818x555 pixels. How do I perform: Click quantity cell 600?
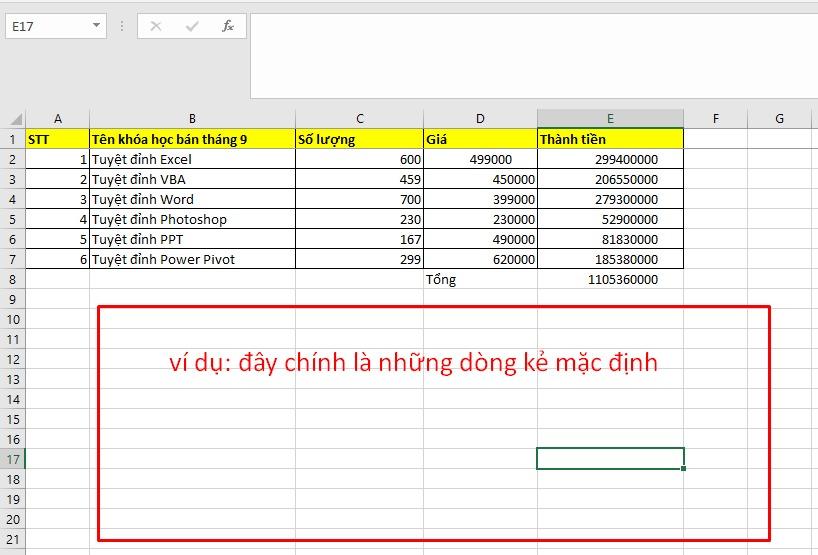click(359, 159)
